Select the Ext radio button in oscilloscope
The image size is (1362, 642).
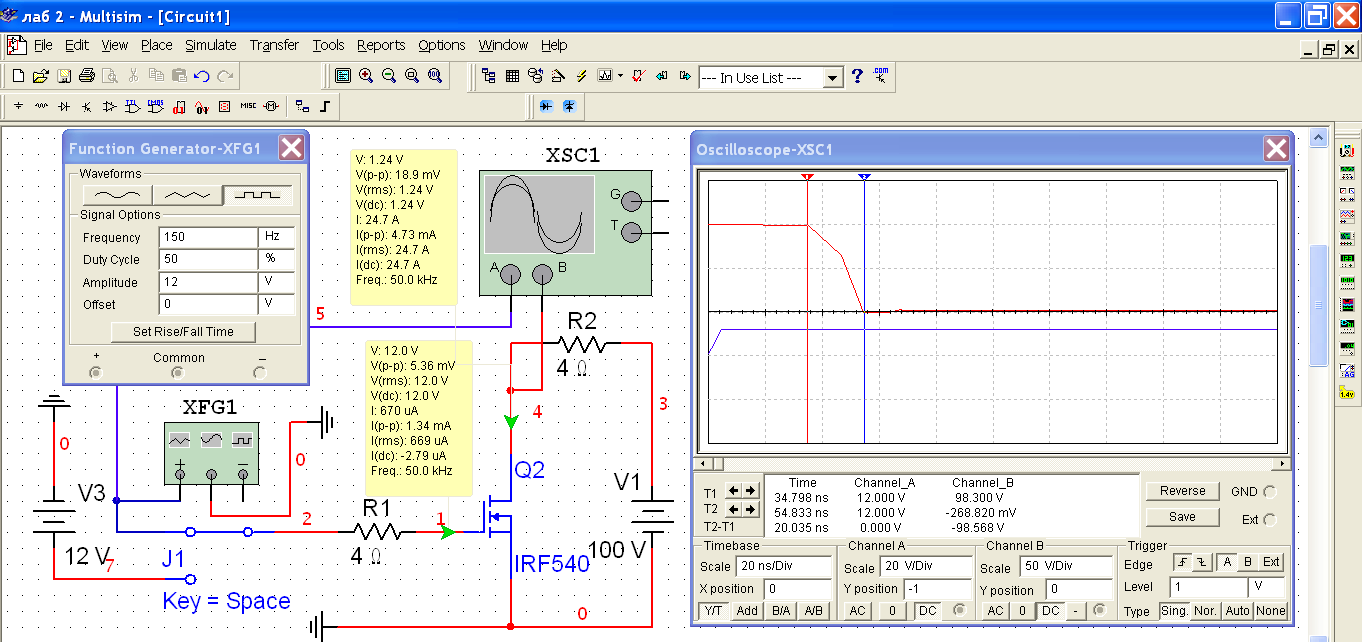tap(1270, 519)
